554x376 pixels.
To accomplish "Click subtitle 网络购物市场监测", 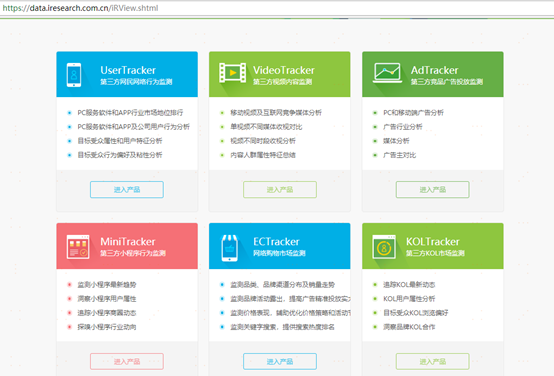I will click(279, 253).
